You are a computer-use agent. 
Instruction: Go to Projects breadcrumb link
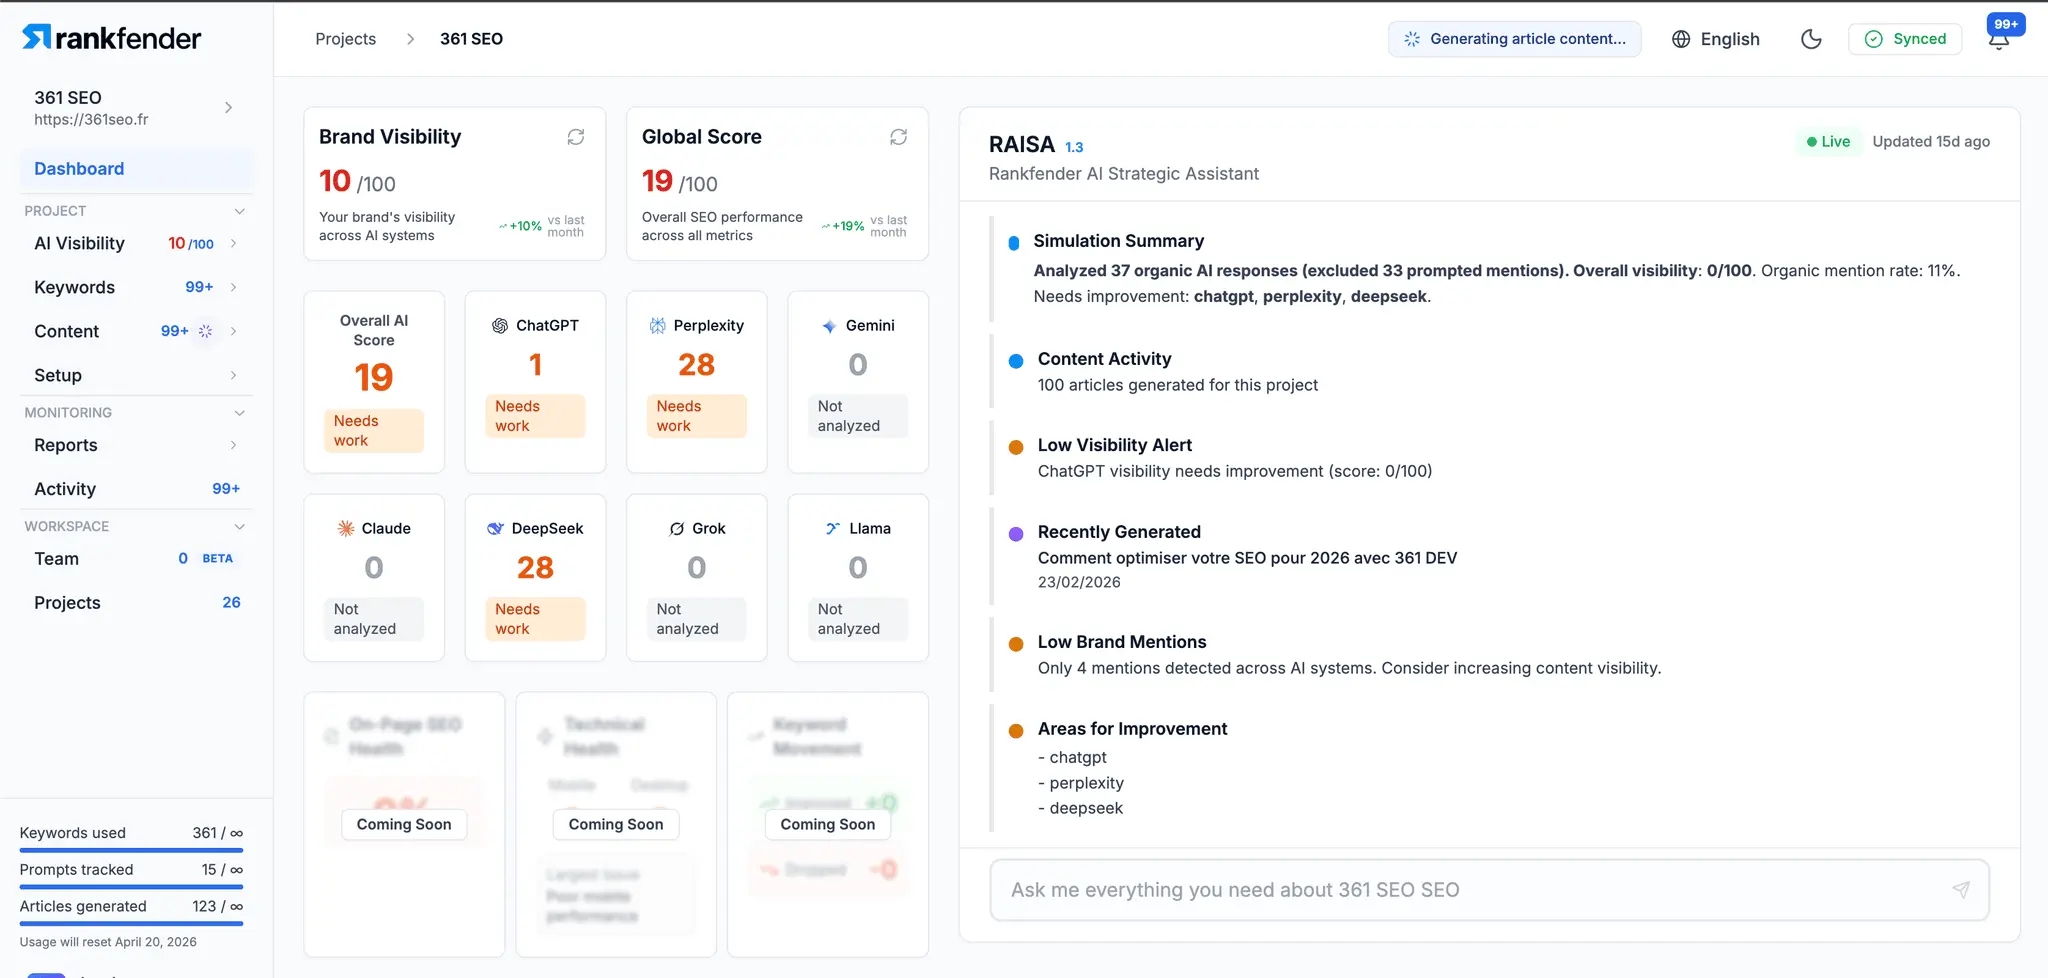[x=345, y=39]
